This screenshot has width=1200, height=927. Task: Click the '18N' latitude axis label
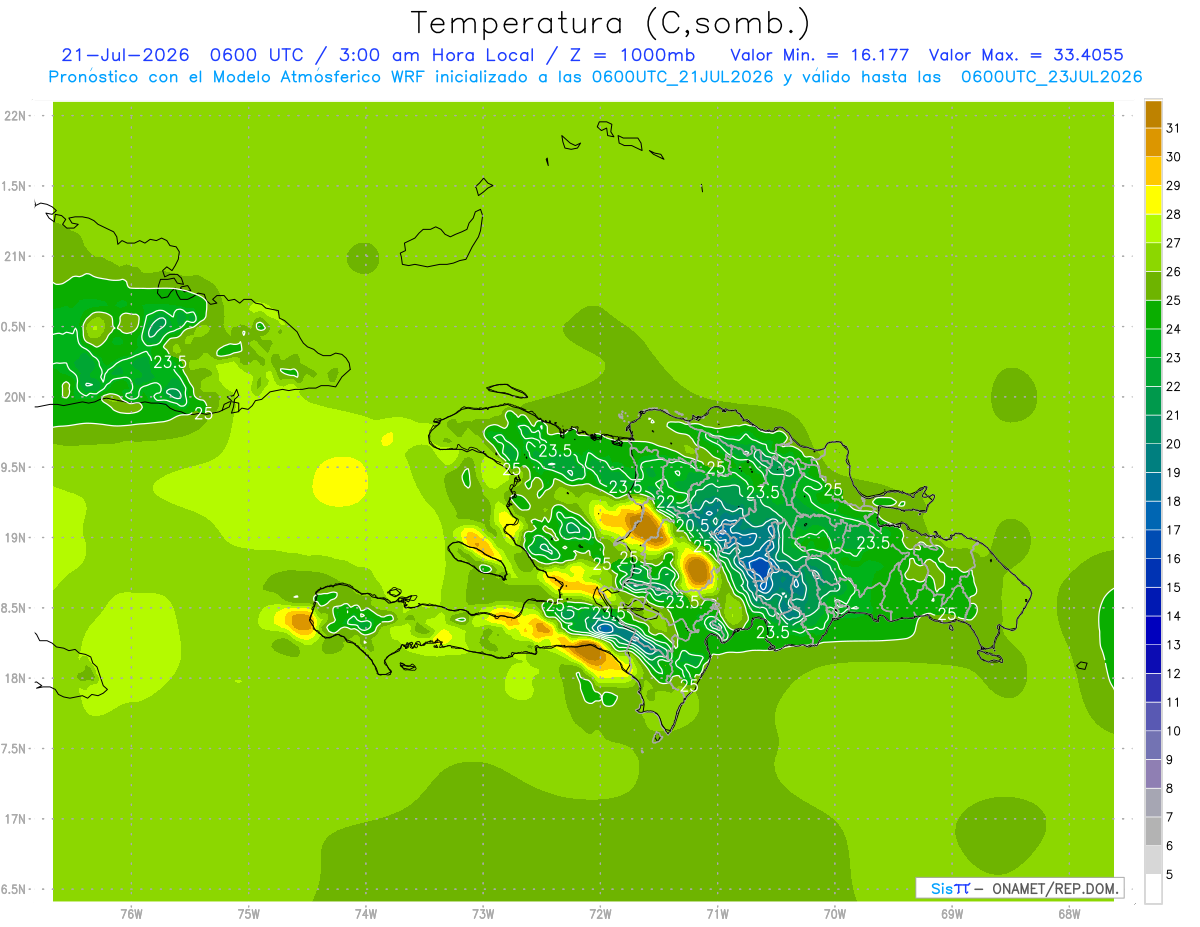coord(16,678)
